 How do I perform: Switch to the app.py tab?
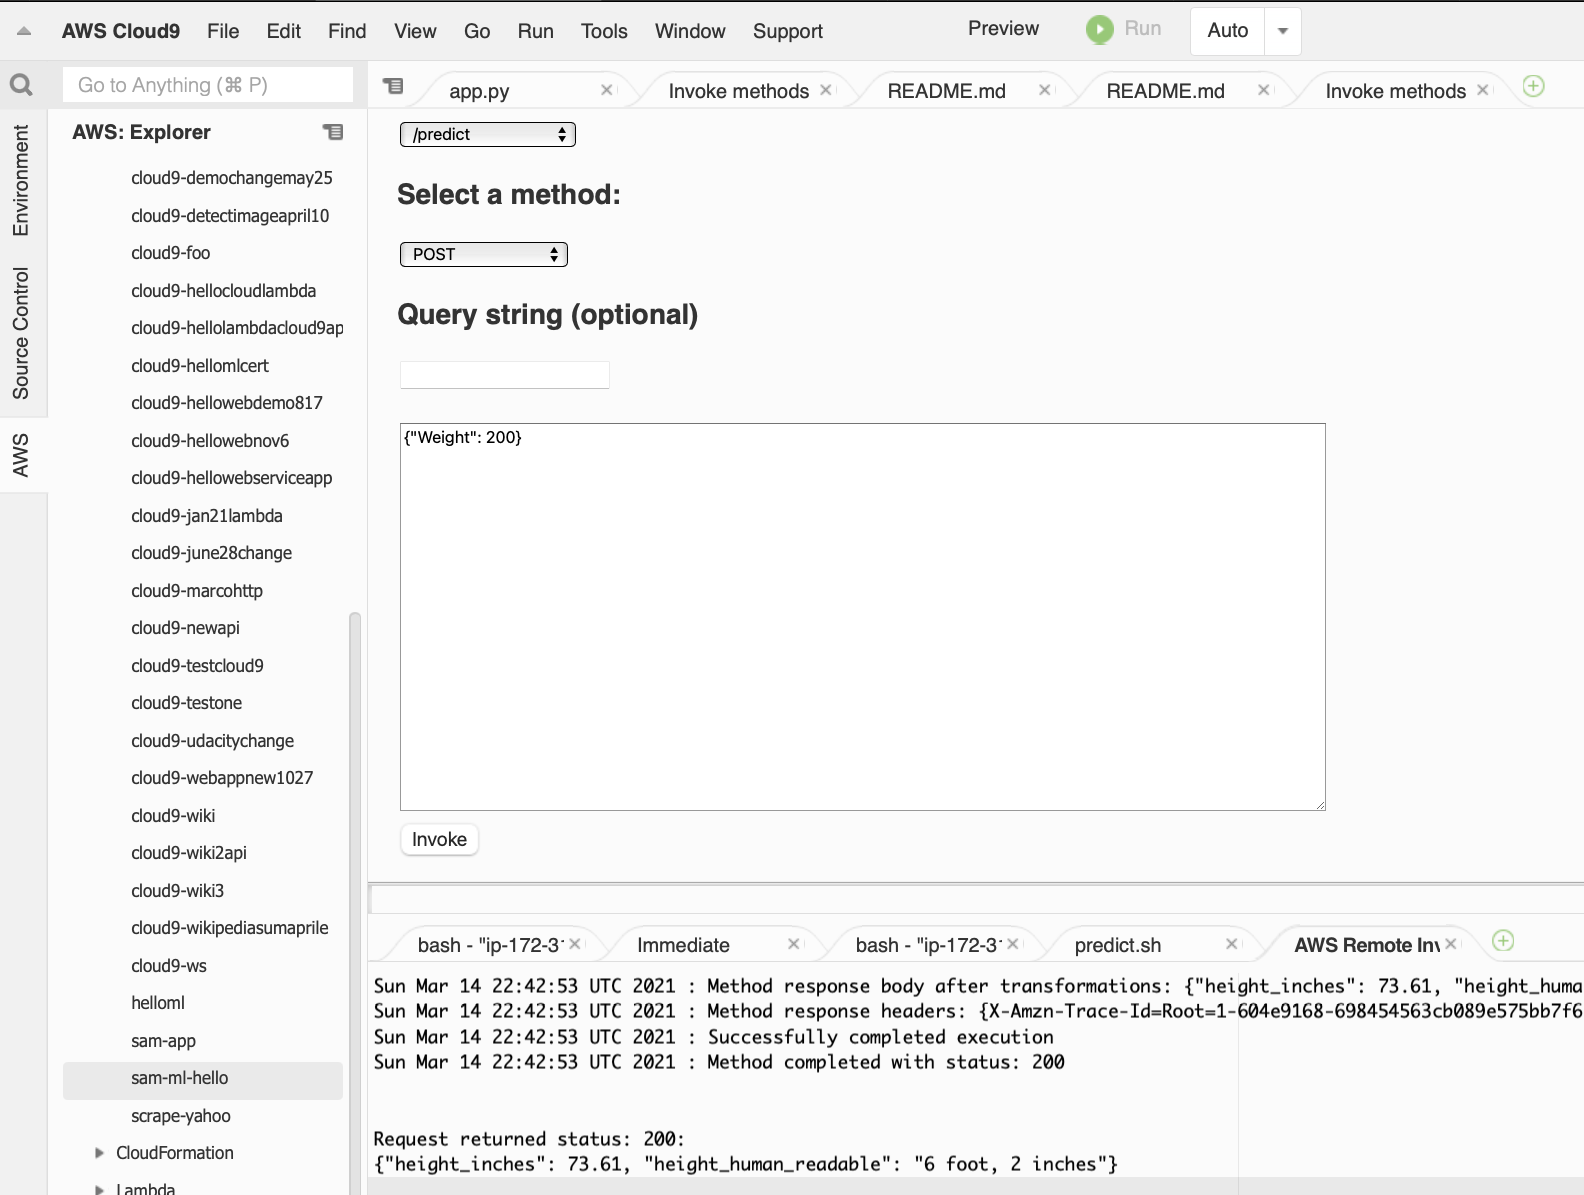tap(479, 91)
